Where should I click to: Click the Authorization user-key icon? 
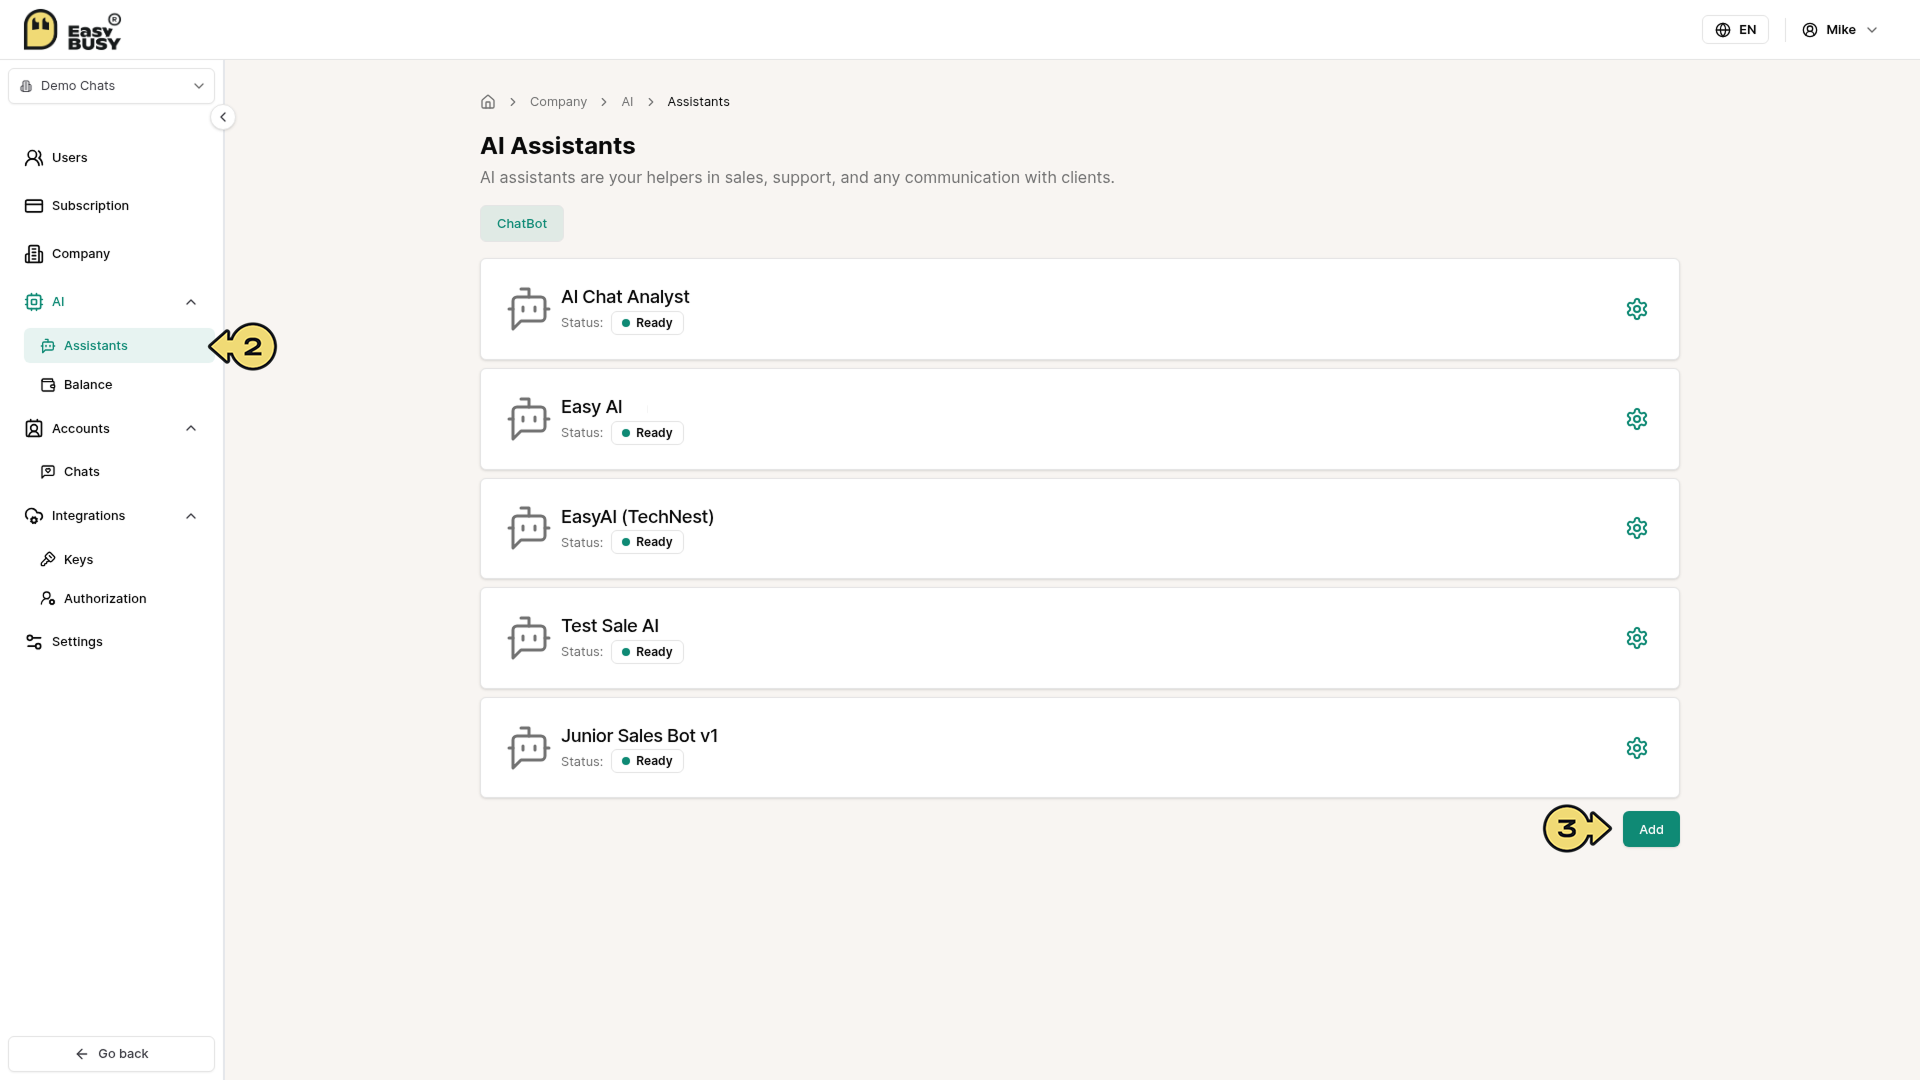48,599
